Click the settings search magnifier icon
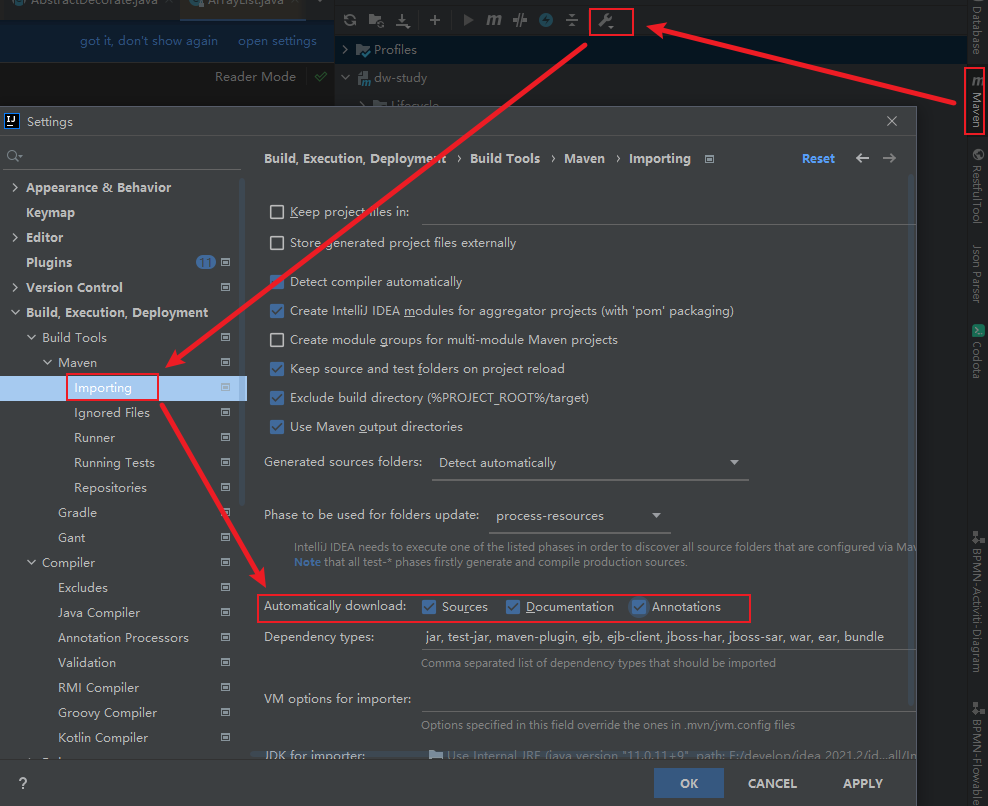Screen dimensions: 988x806 click(14, 156)
